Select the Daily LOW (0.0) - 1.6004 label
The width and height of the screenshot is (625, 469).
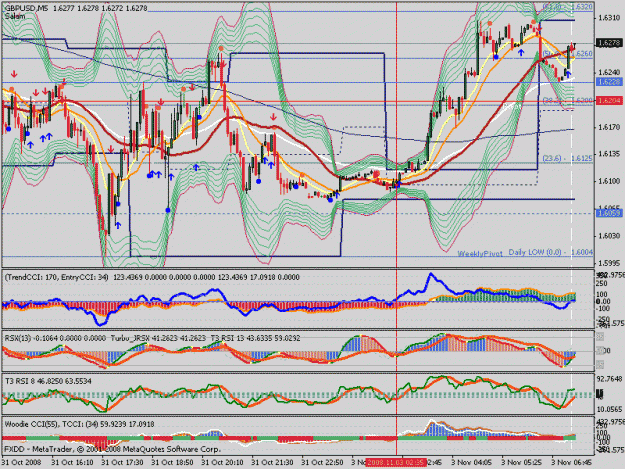click(x=550, y=253)
